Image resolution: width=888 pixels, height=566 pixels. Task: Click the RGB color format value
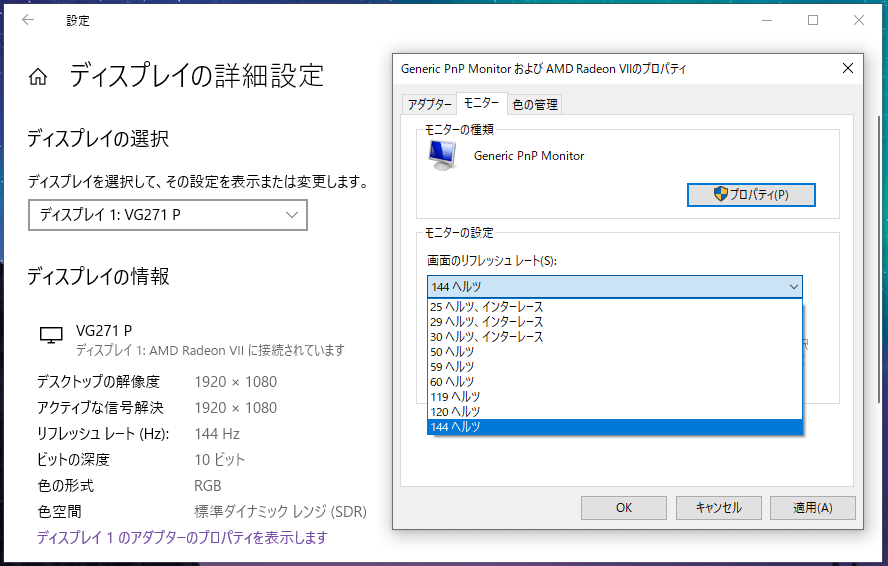tap(208, 486)
